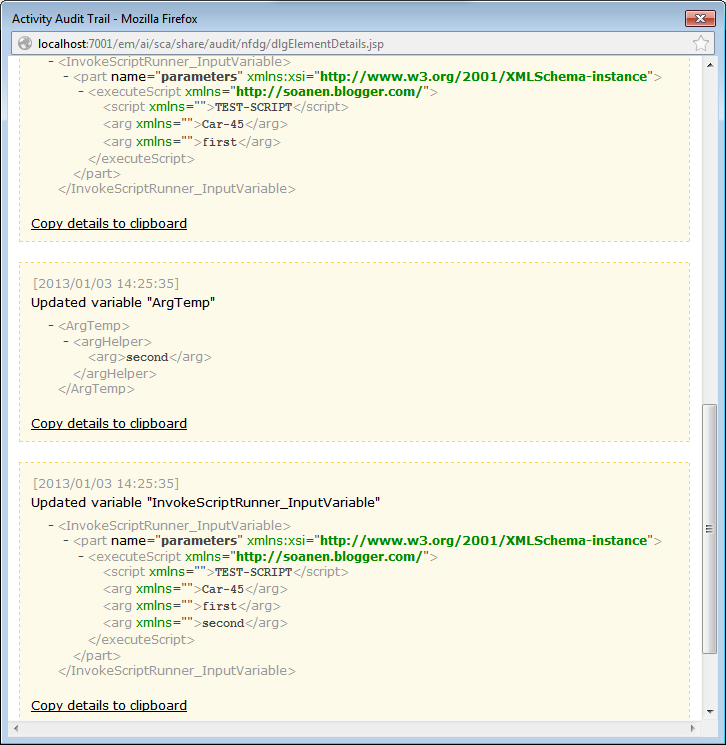Collapse the top executeScript node
Viewport: 726px width, 745px height.
pos(81,92)
